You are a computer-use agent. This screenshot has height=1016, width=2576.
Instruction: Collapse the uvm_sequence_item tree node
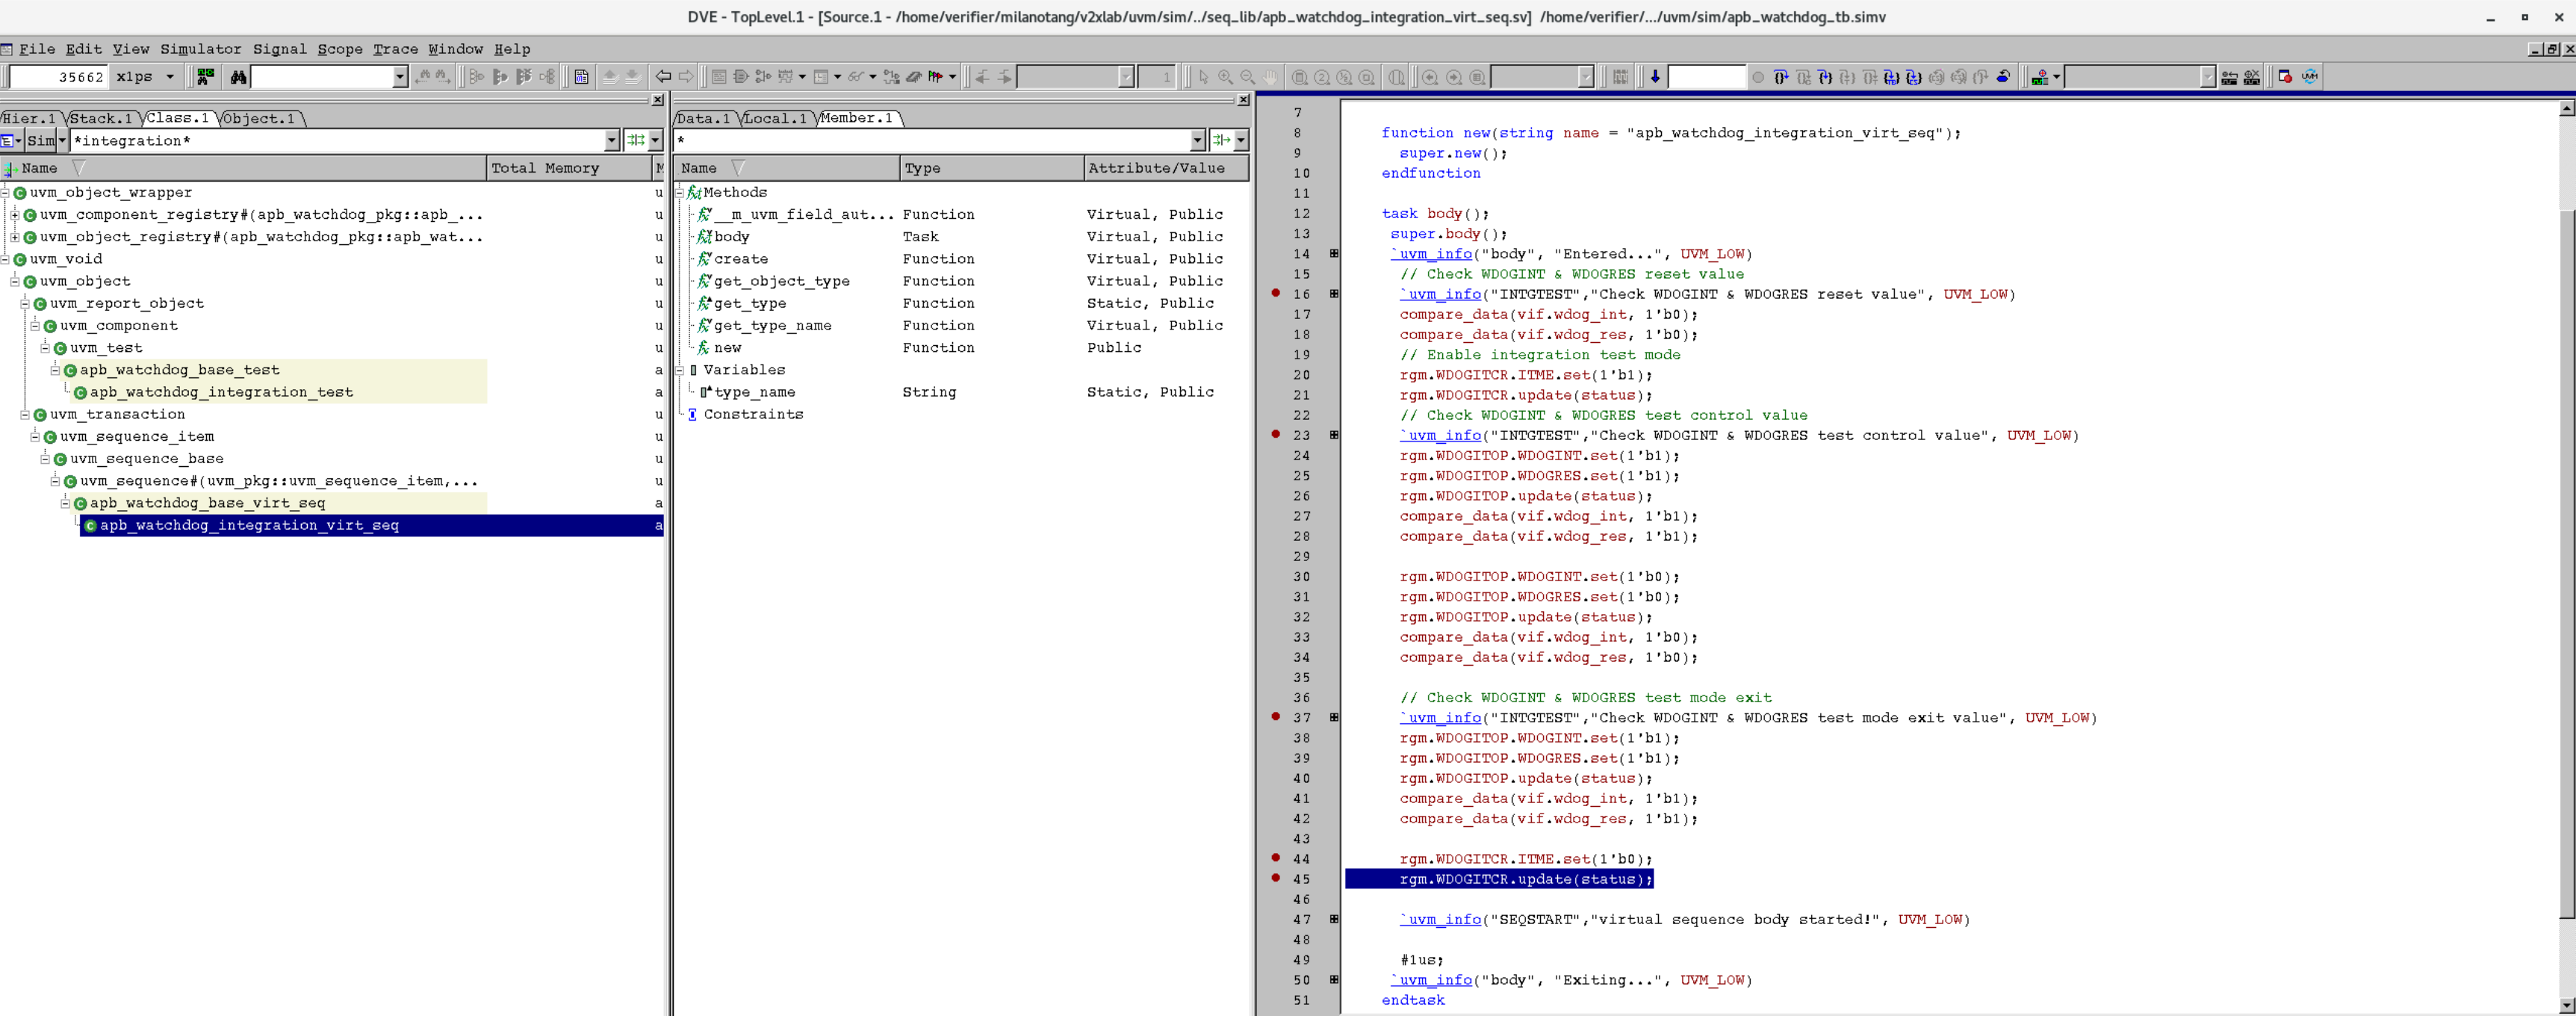tap(35, 436)
